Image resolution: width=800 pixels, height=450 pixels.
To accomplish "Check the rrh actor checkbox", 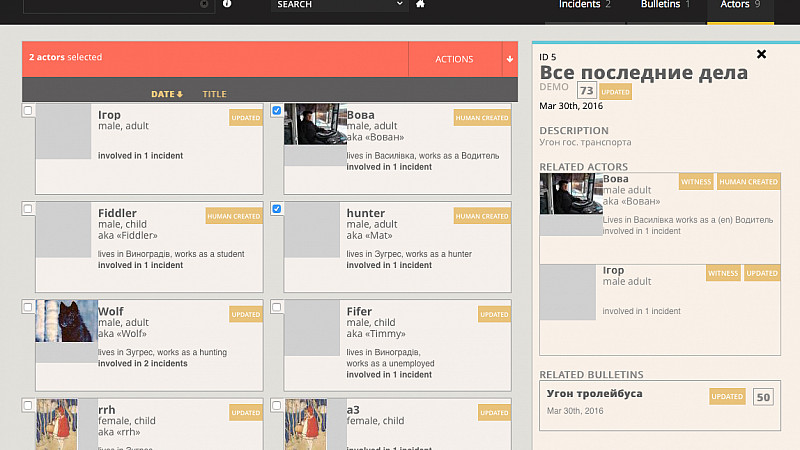I will point(28,406).
